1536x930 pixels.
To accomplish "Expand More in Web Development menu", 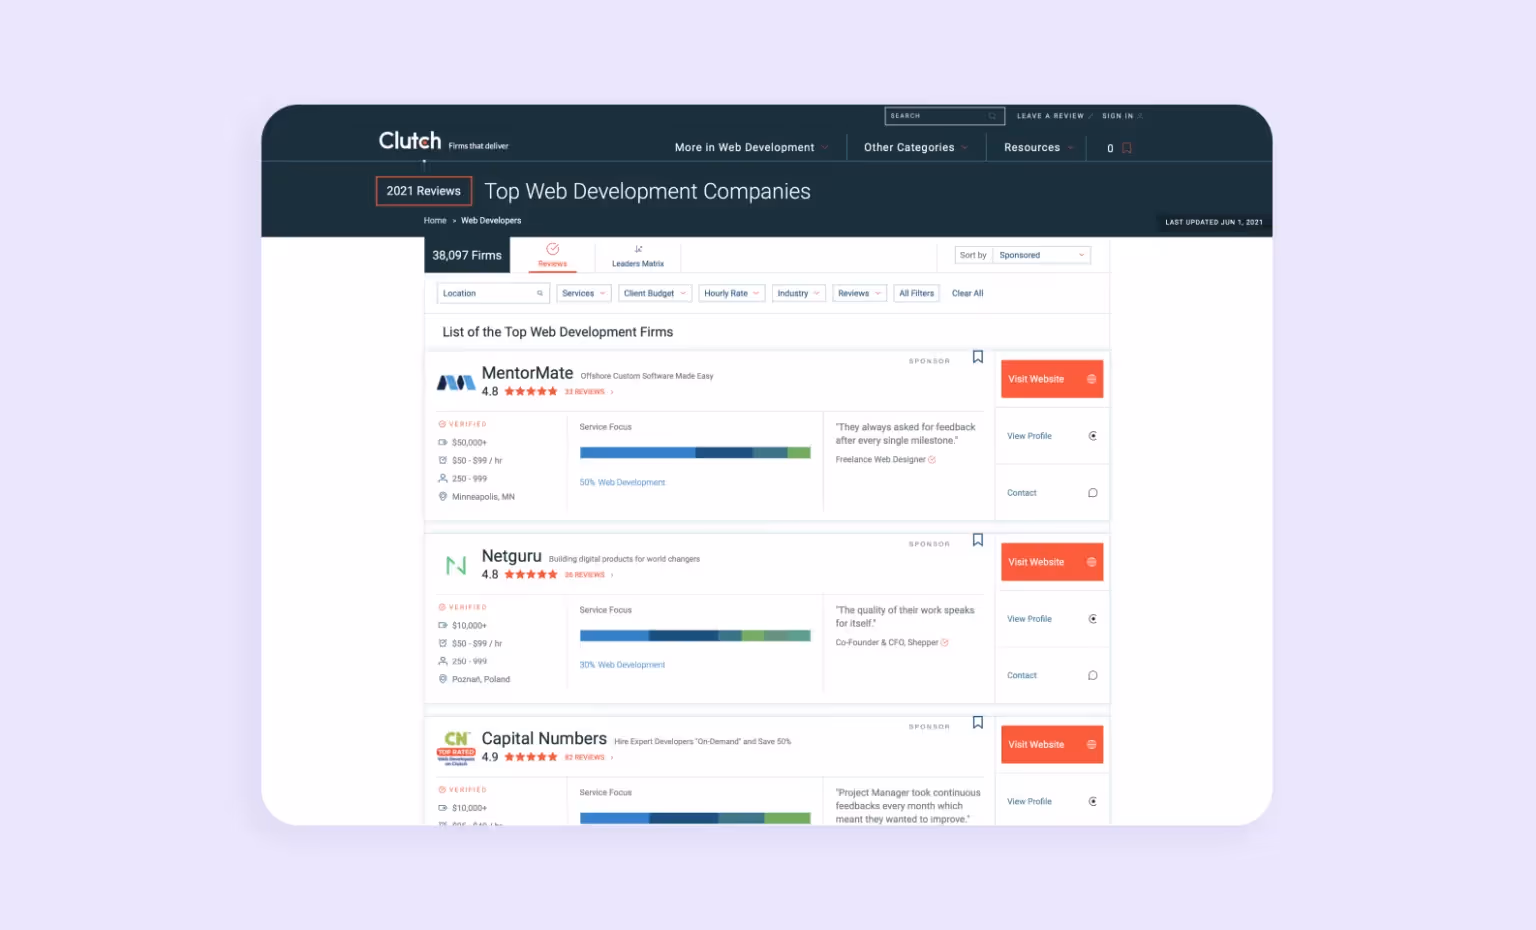I will 751,147.
